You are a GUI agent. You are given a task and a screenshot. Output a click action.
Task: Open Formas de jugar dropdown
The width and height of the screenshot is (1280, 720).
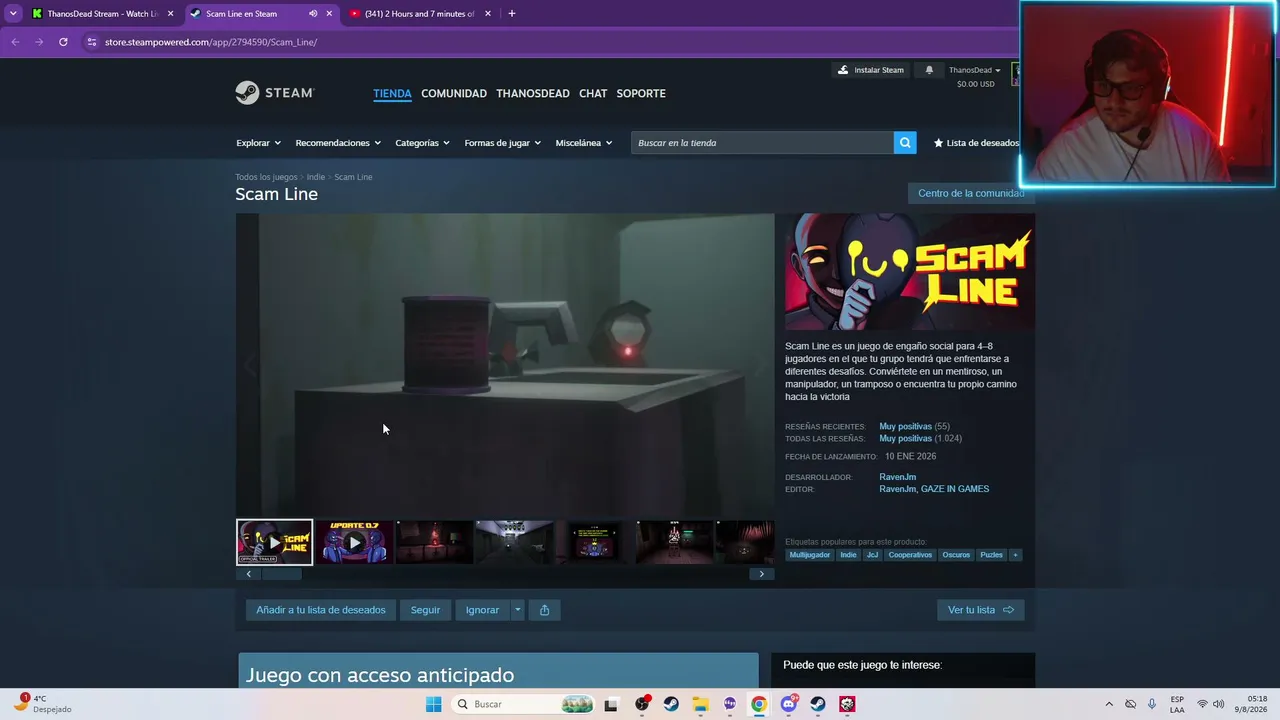pos(502,143)
